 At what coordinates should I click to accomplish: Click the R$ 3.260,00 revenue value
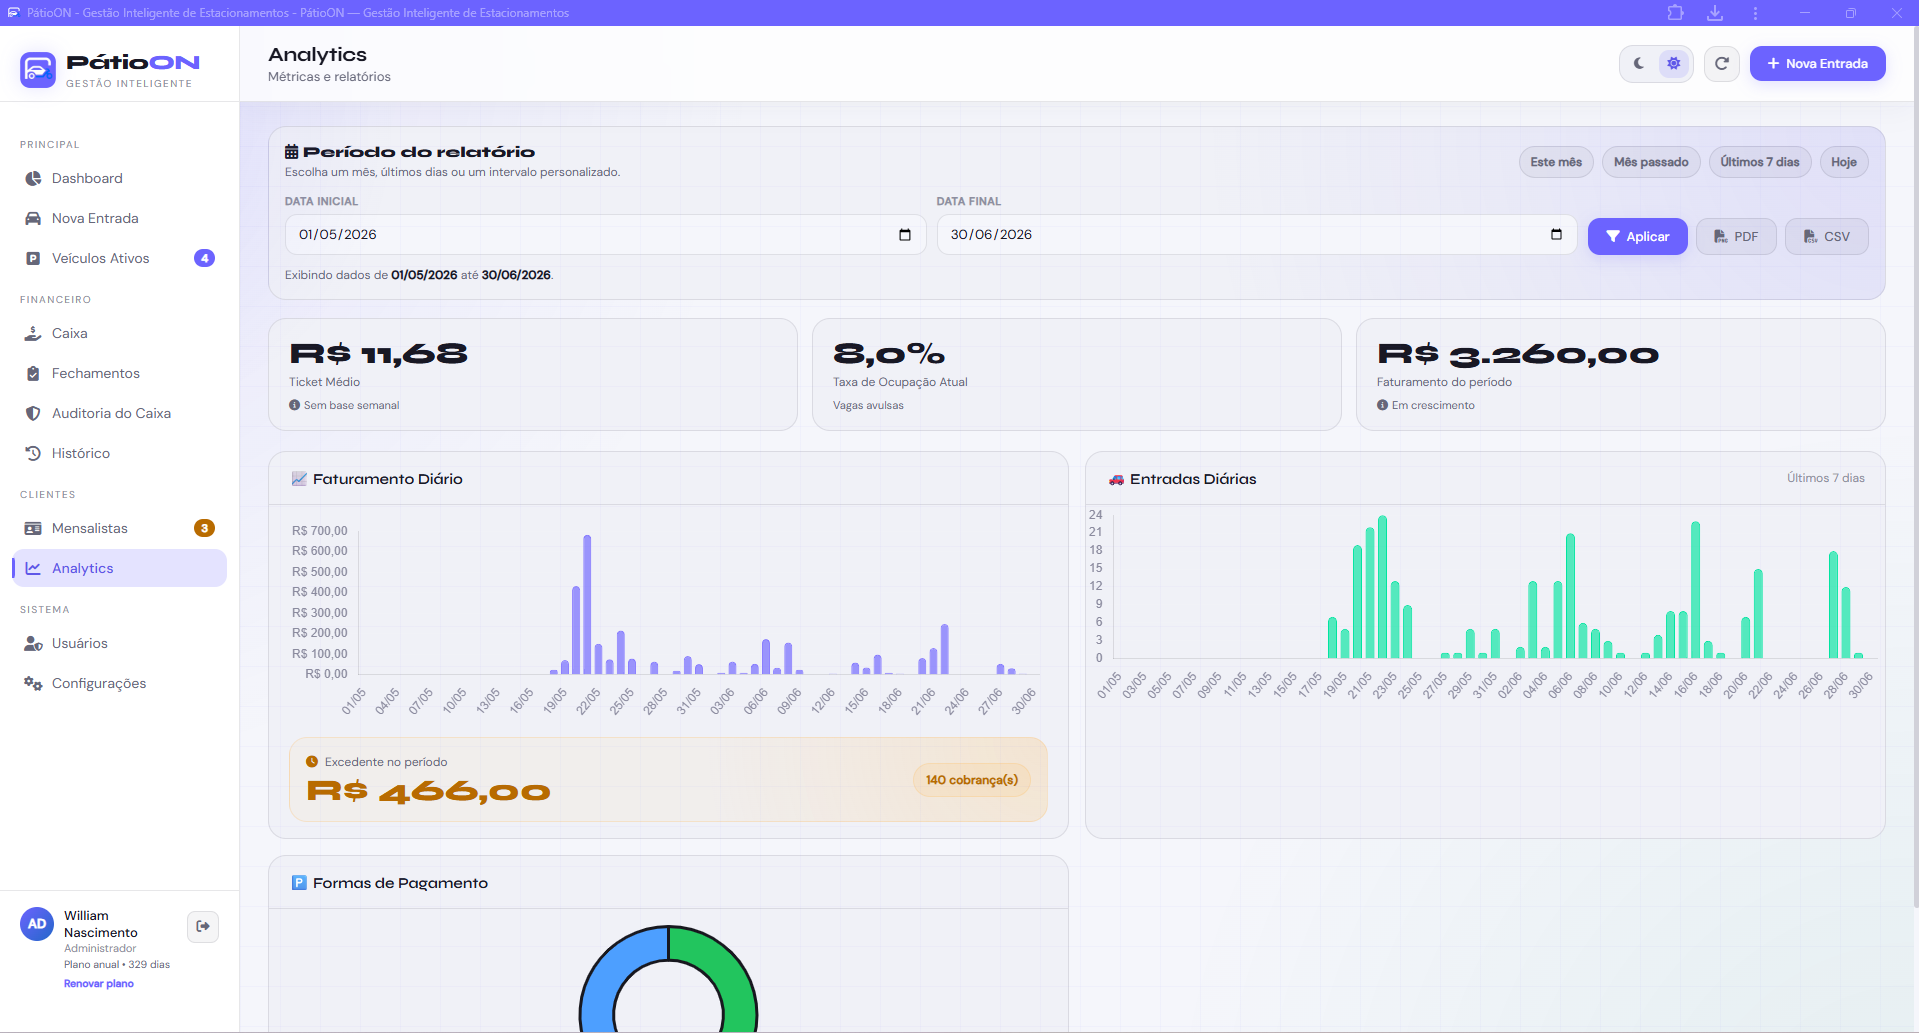[x=1518, y=354]
